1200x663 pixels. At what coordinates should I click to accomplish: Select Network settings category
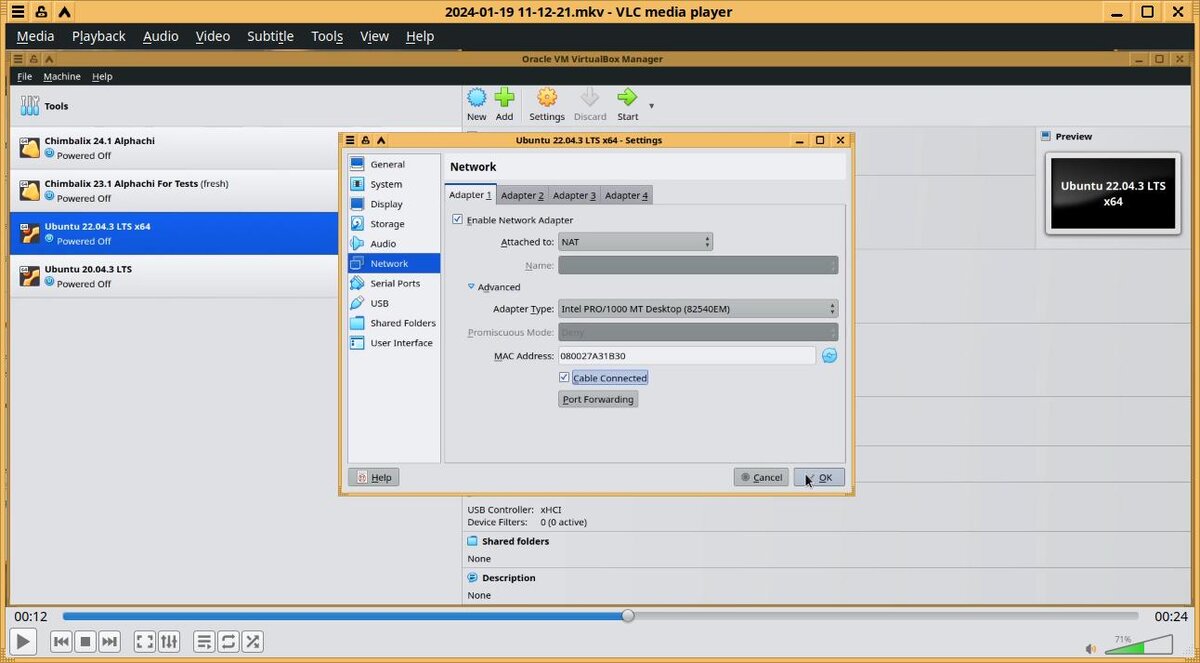tap(394, 263)
